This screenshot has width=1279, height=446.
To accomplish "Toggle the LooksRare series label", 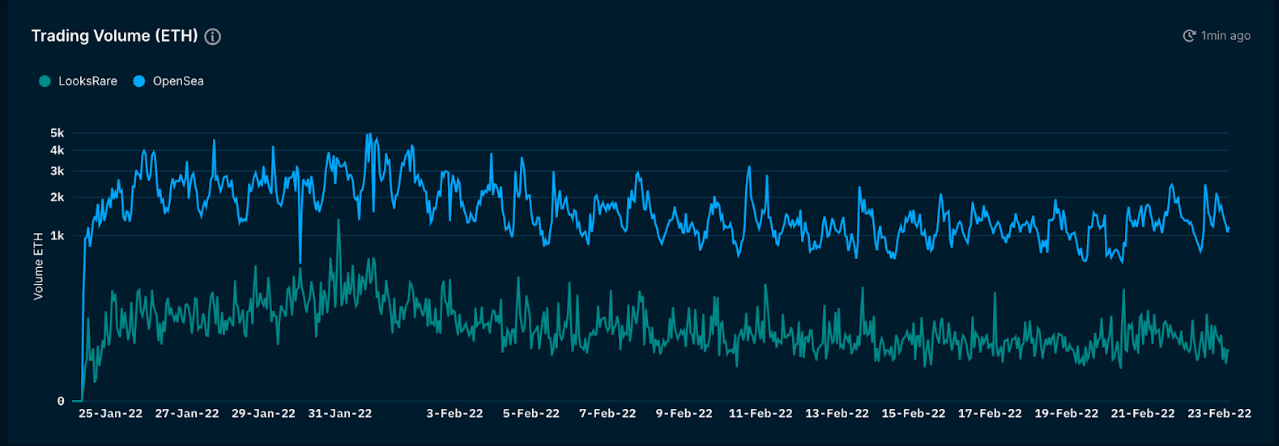I will (x=87, y=81).
